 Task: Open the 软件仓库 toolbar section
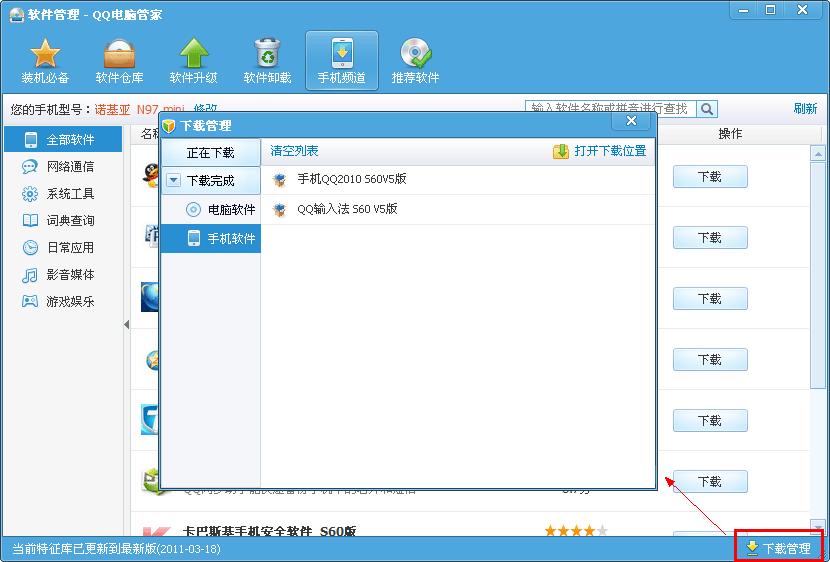[x=119, y=61]
